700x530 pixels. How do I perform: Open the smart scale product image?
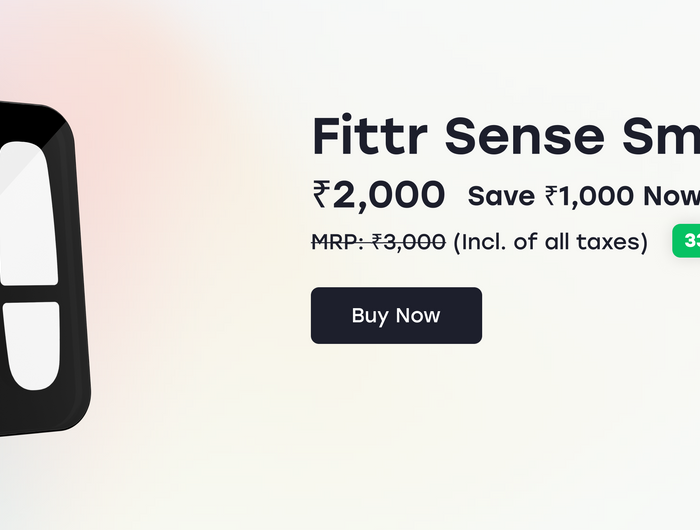click(45, 269)
